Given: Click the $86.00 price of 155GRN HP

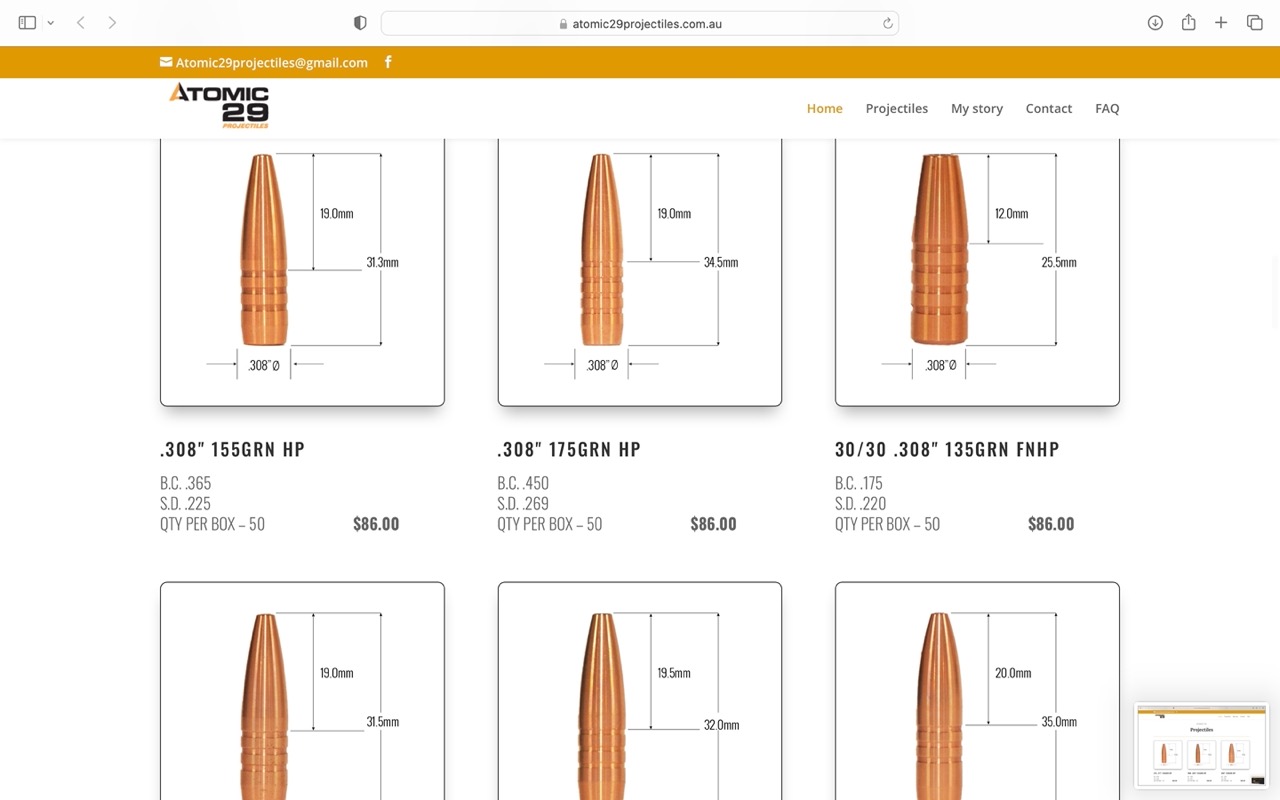Looking at the screenshot, I should (376, 524).
